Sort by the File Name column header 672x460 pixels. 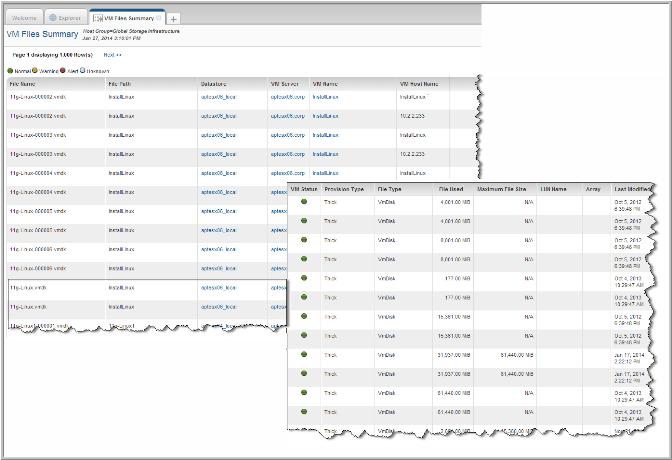click(22, 84)
